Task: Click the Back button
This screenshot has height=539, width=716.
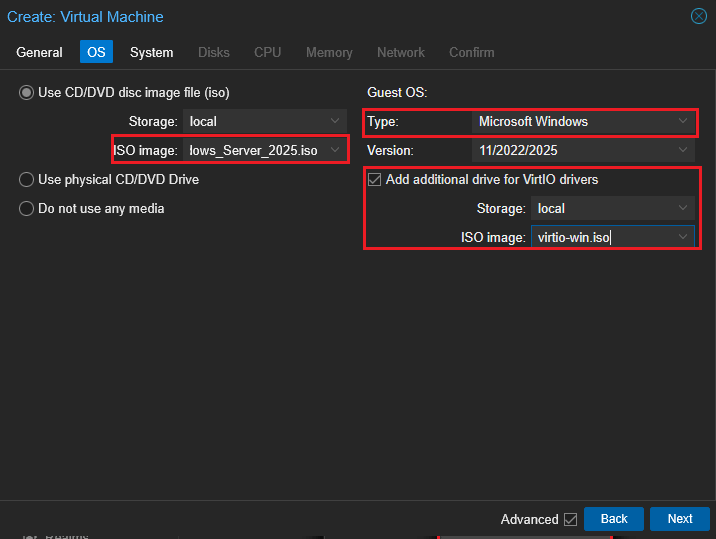Action: [x=614, y=519]
